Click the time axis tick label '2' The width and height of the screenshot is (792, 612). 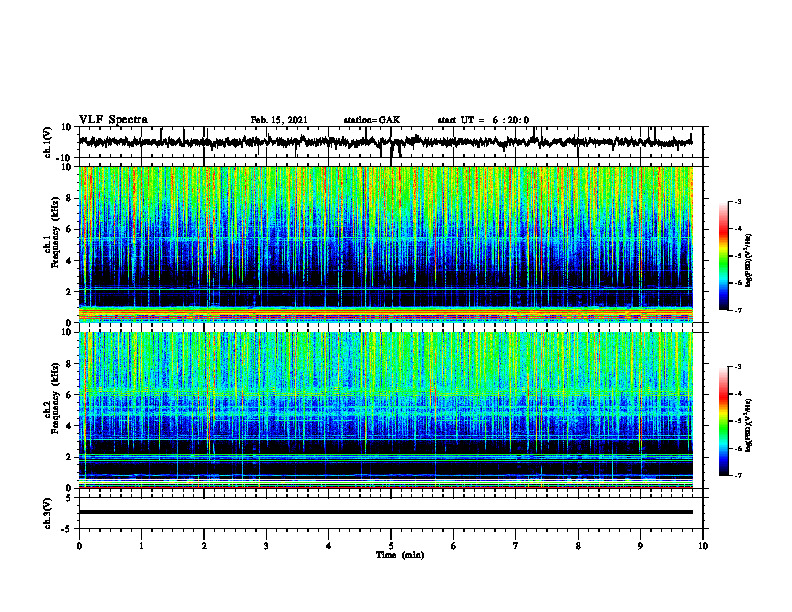click(204, 546)
